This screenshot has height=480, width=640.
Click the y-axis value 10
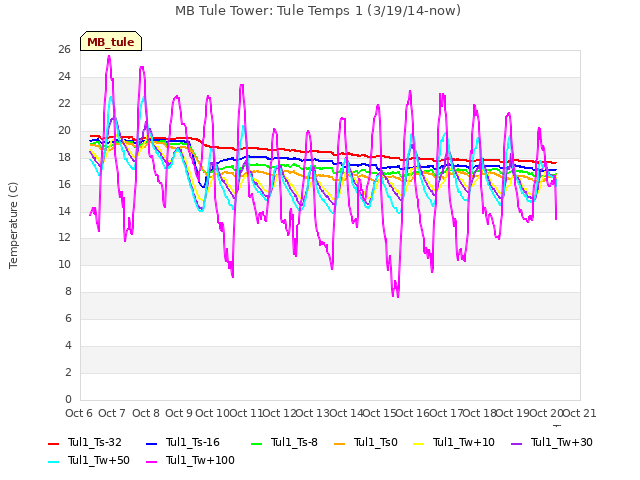click(64, 264)
